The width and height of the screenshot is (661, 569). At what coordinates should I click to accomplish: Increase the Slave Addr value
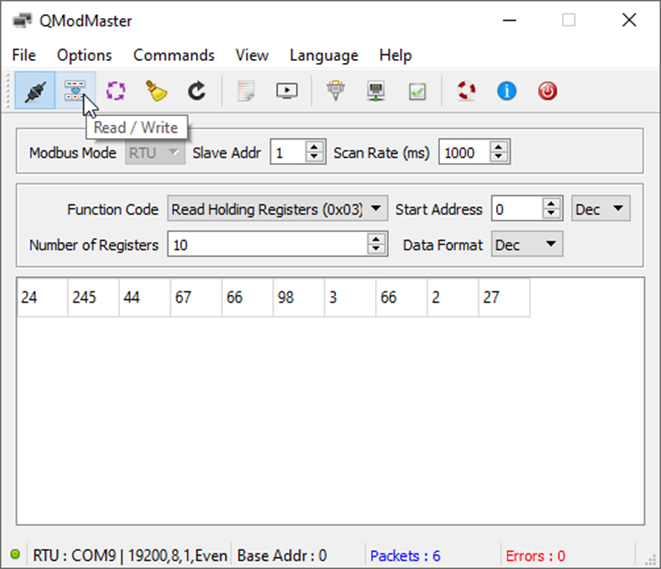click(314, 147)
